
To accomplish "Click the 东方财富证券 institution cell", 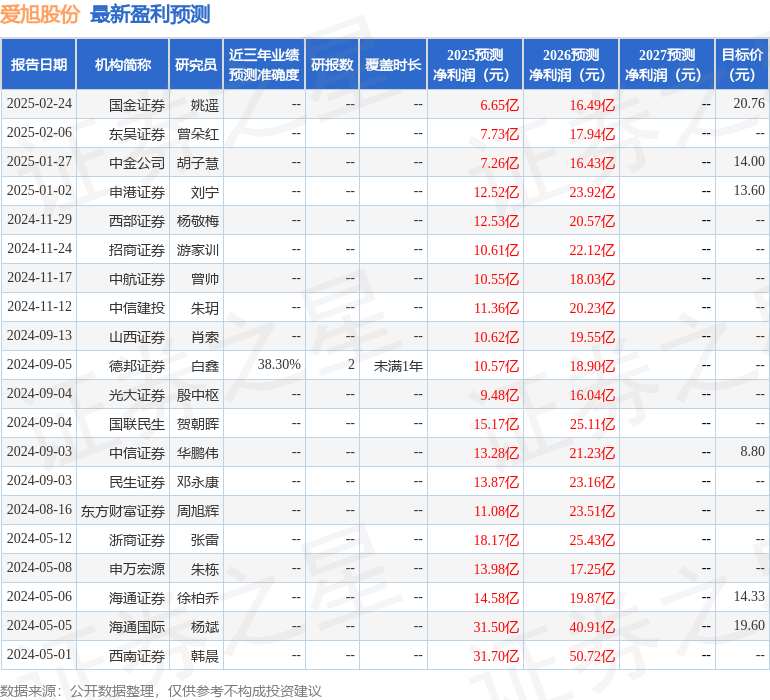I will point(123,511).
